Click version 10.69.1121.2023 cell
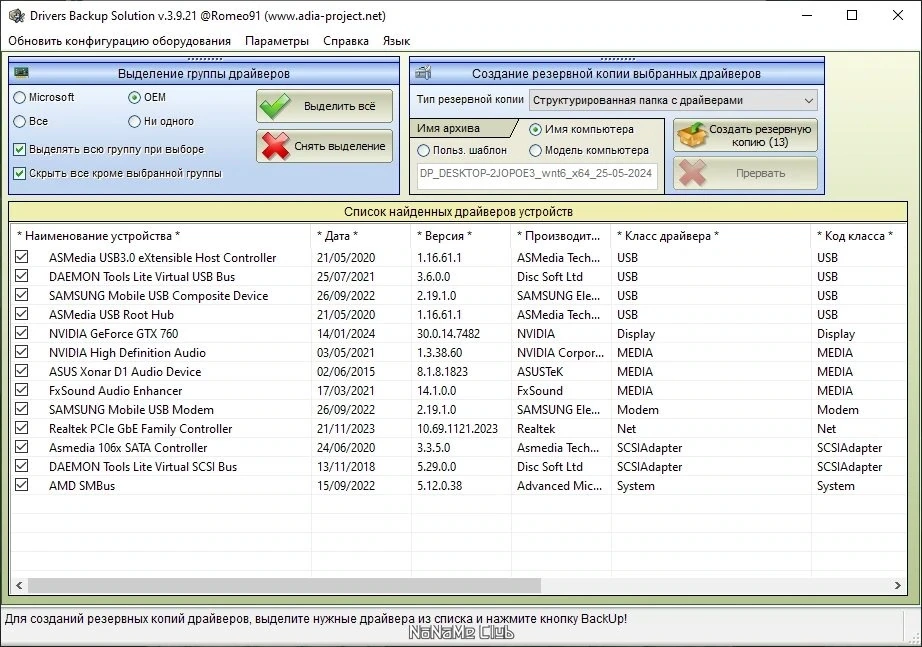Viewport: 922px width, 647px height. 457,429
